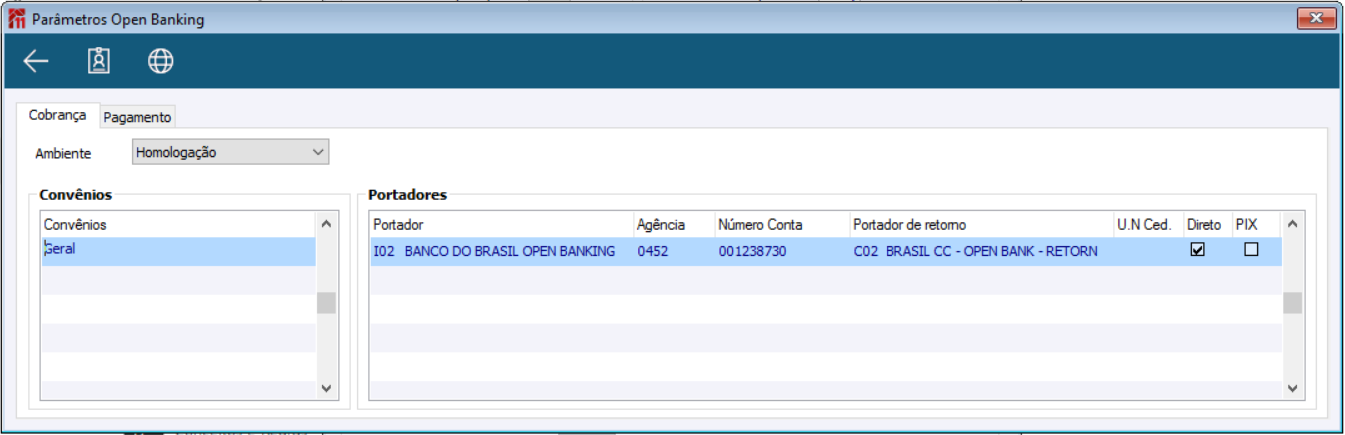Go back with the left arrow icon
Viewport: 1345px width, 435px height.
36,62
